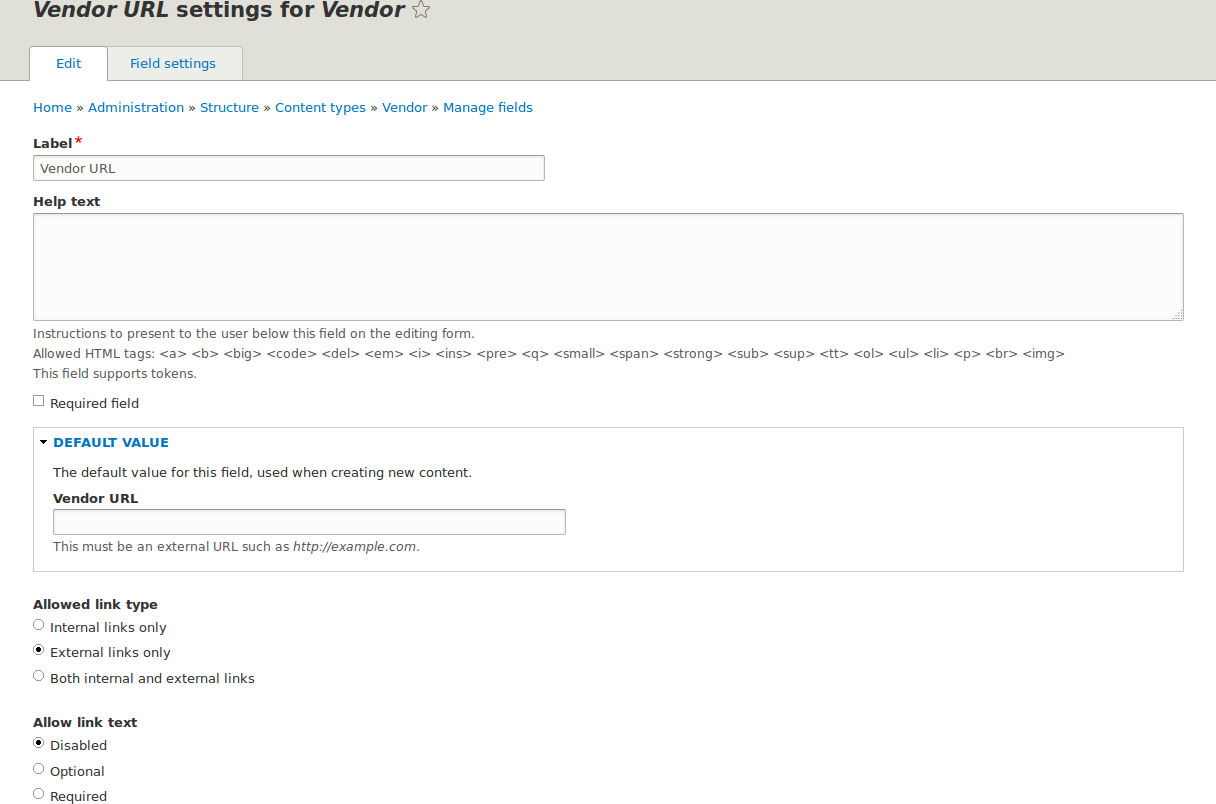
Task: Click the DEFAULT VALUE disclosure triangle
Action: [x=44, y=441]
